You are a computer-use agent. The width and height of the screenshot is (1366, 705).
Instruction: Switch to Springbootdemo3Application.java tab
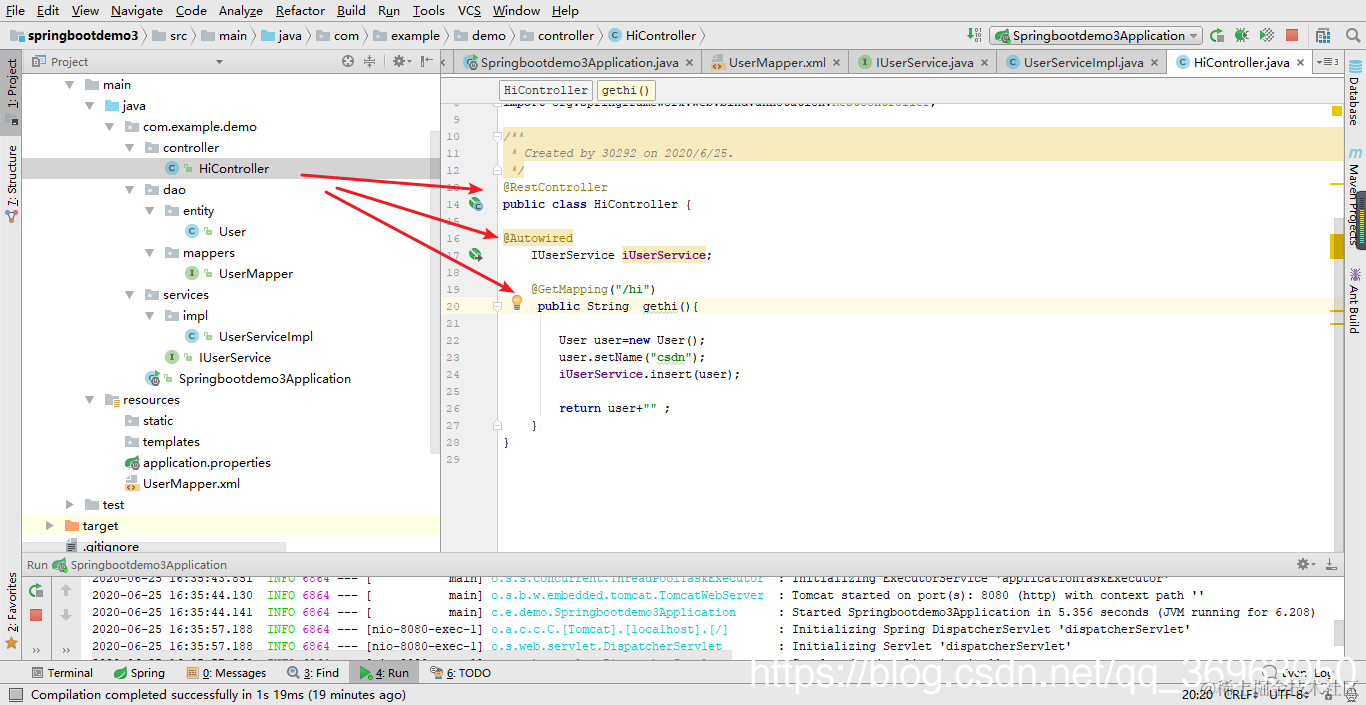pos(579,62)
